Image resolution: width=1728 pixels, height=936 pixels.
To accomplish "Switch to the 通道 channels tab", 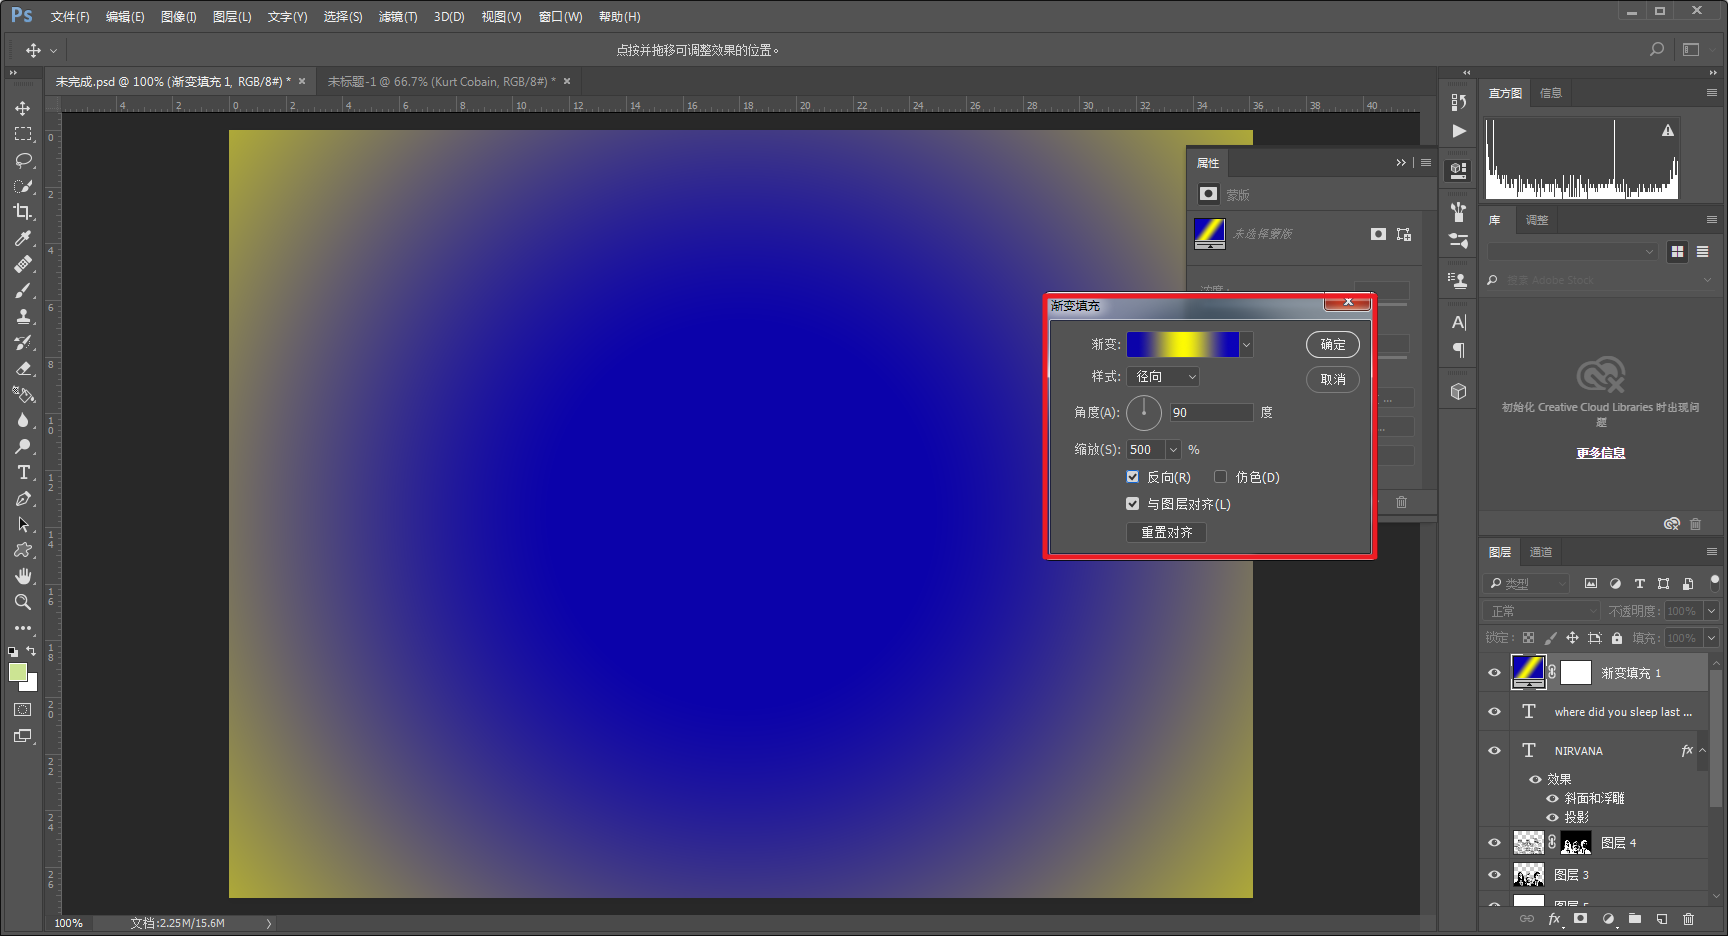I will tap(1541, 552).
